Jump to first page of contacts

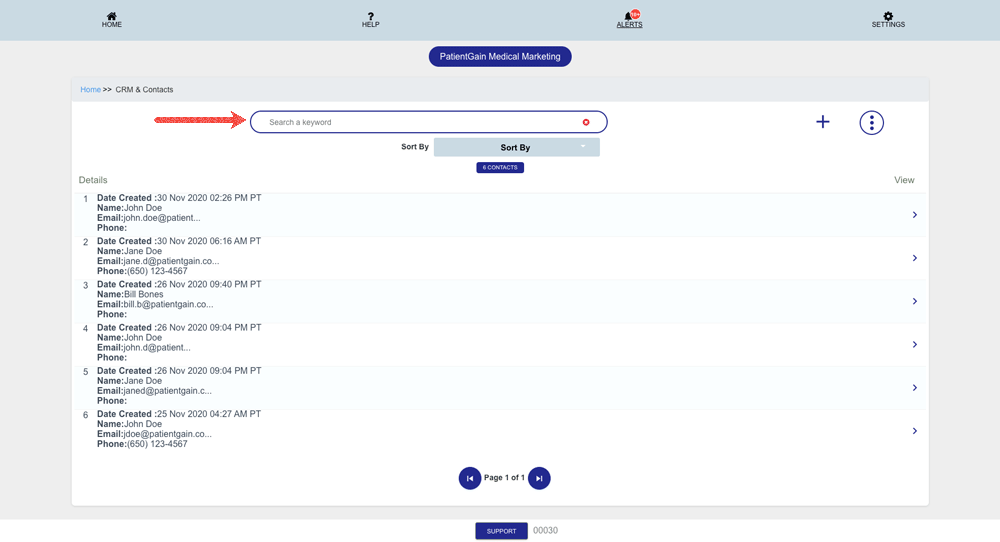[469, 478]
